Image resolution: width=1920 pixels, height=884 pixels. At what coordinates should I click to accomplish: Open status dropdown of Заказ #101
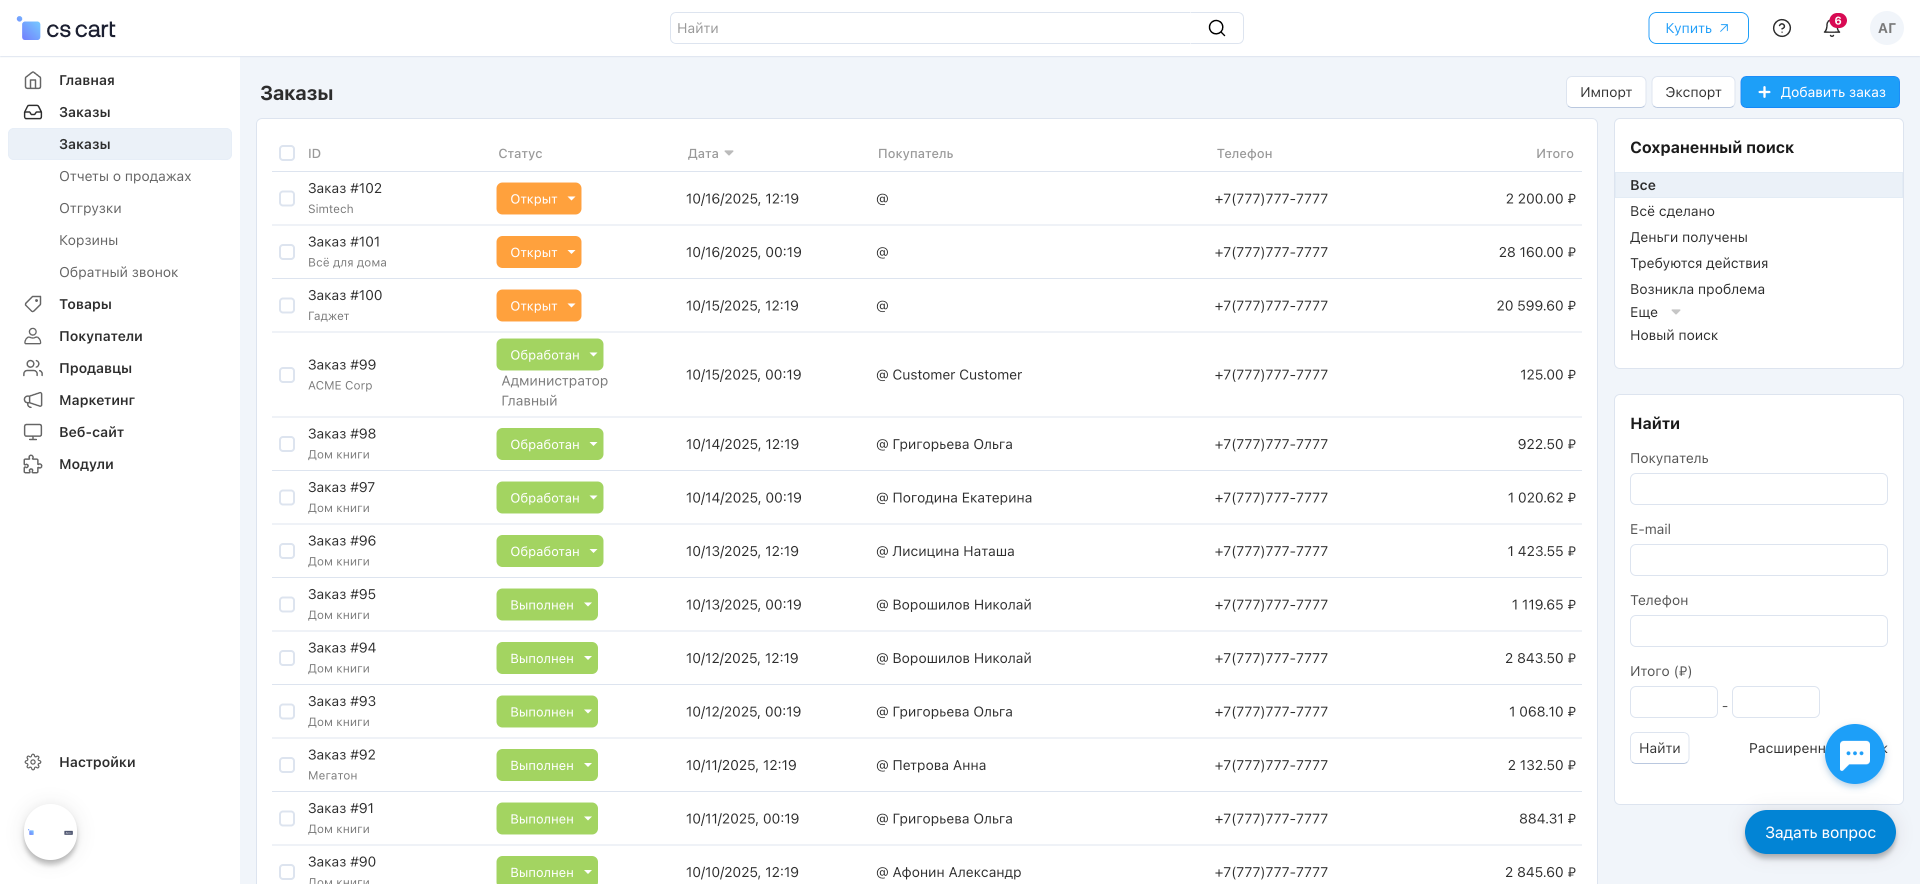pos(539,252)
